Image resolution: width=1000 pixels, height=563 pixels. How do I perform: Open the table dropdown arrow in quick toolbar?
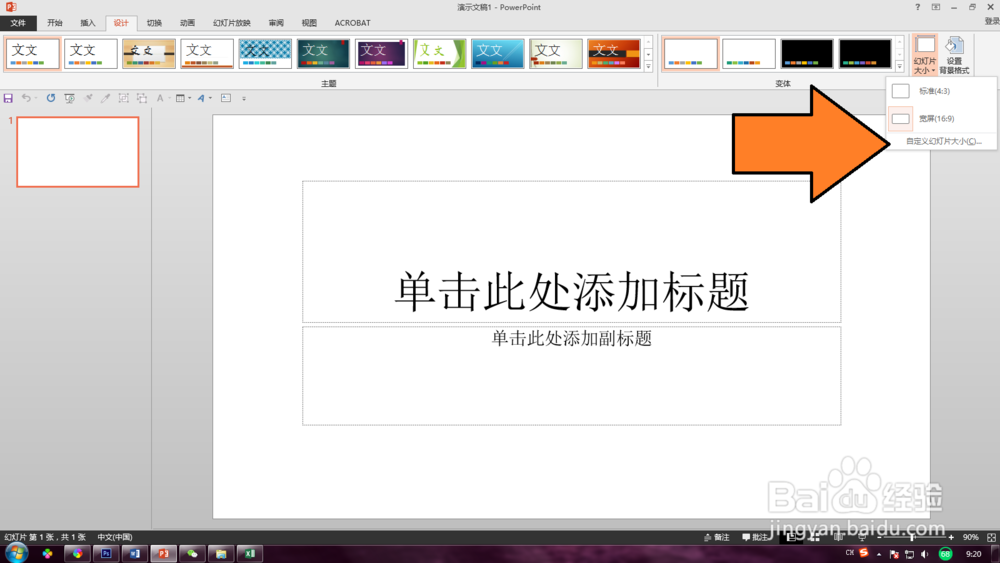[189, 98]
